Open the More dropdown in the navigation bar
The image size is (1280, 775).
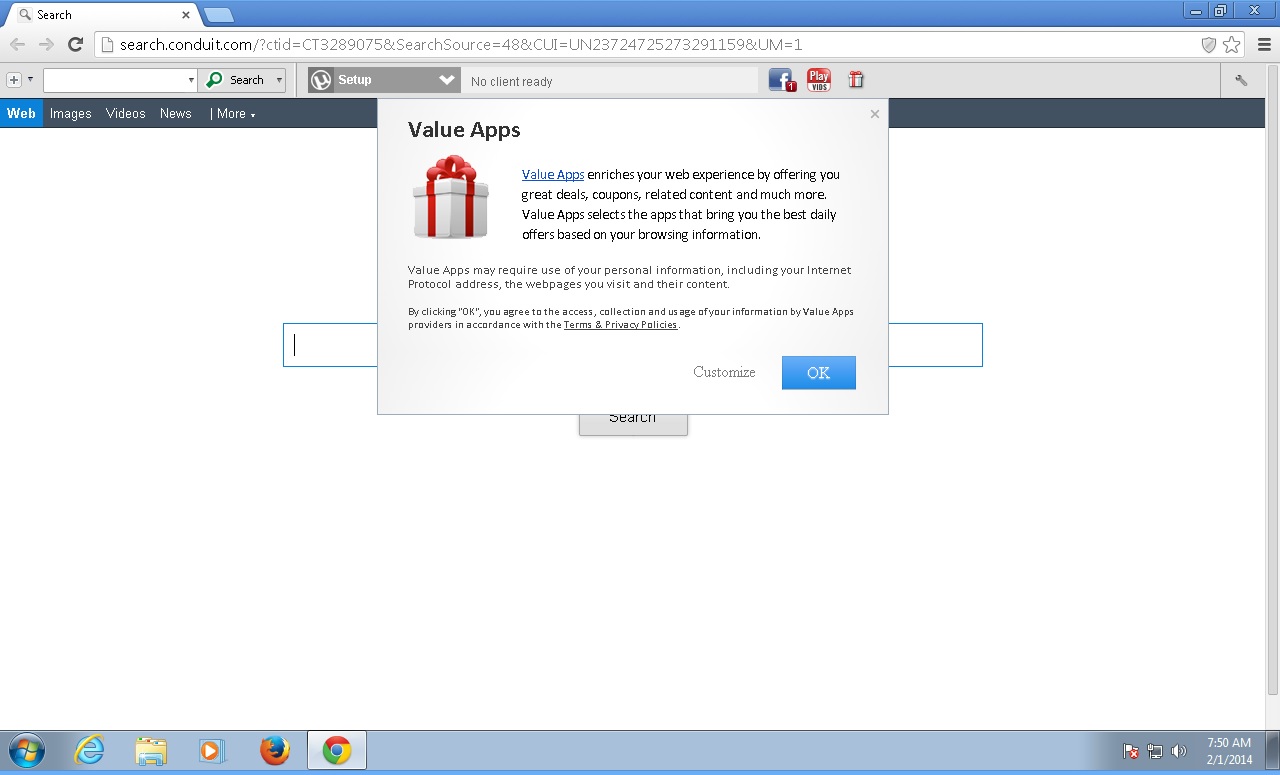(233, 114)
